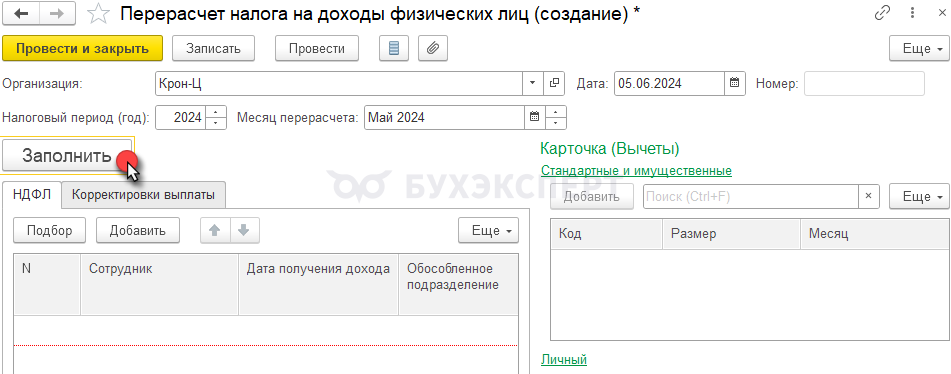This screenshot has height=374, width=951.
Task: Clear the search field with X
Action: (868, 196)
